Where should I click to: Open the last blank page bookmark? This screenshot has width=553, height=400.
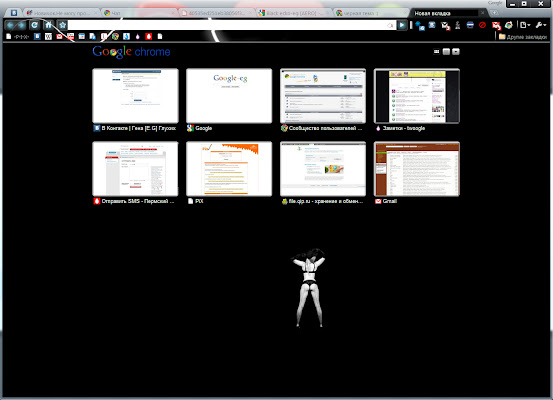[x=160, y=36]
